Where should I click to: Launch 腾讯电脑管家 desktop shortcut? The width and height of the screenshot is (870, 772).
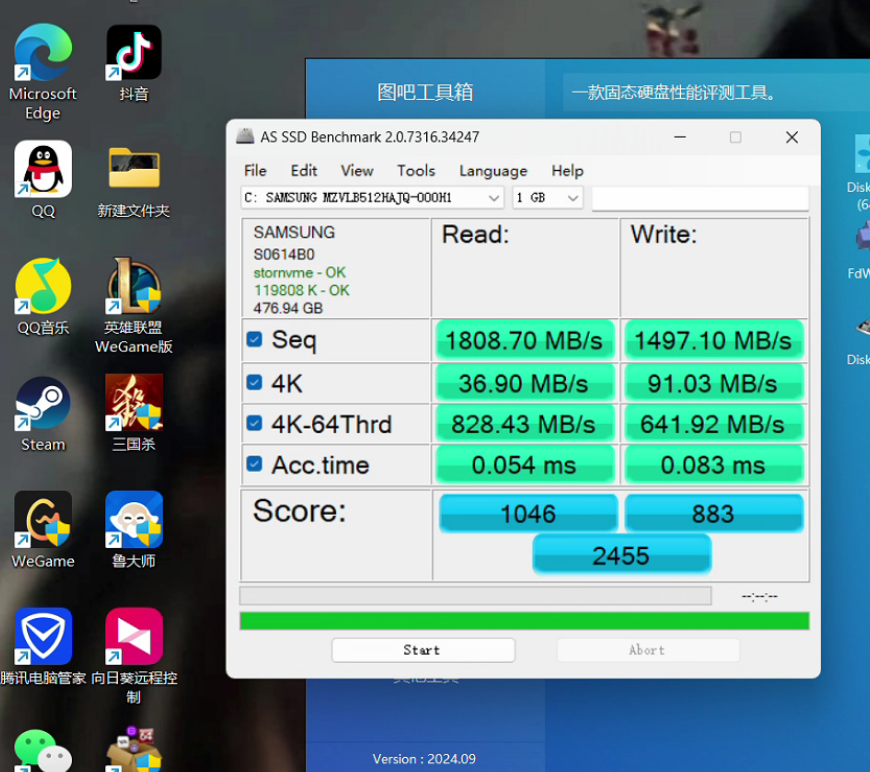[x=43, y=636]
